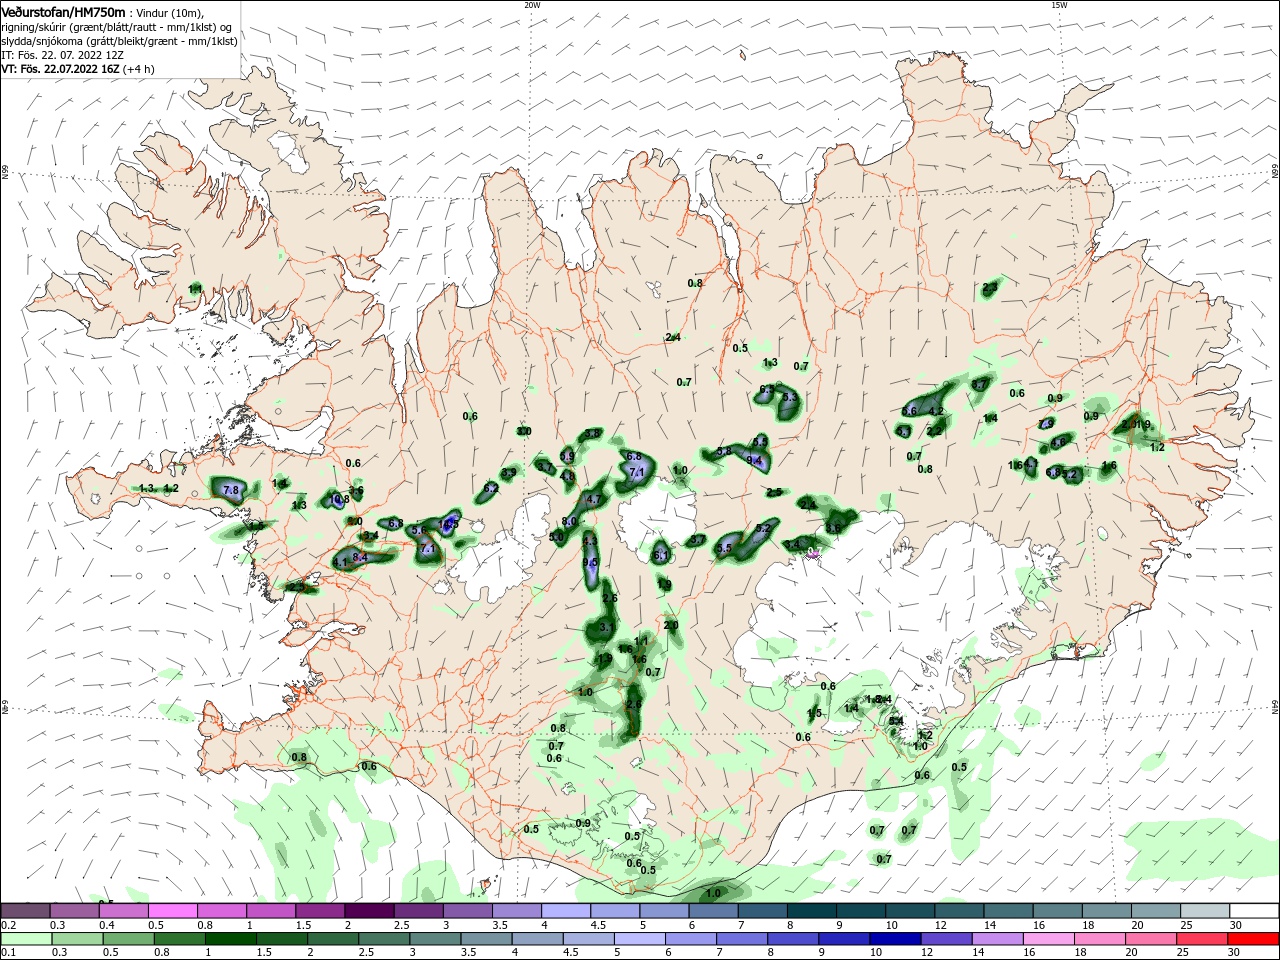Click the 5.0 precipitation value
This screenshot has width=1280, height=960.
pos(557,537)
